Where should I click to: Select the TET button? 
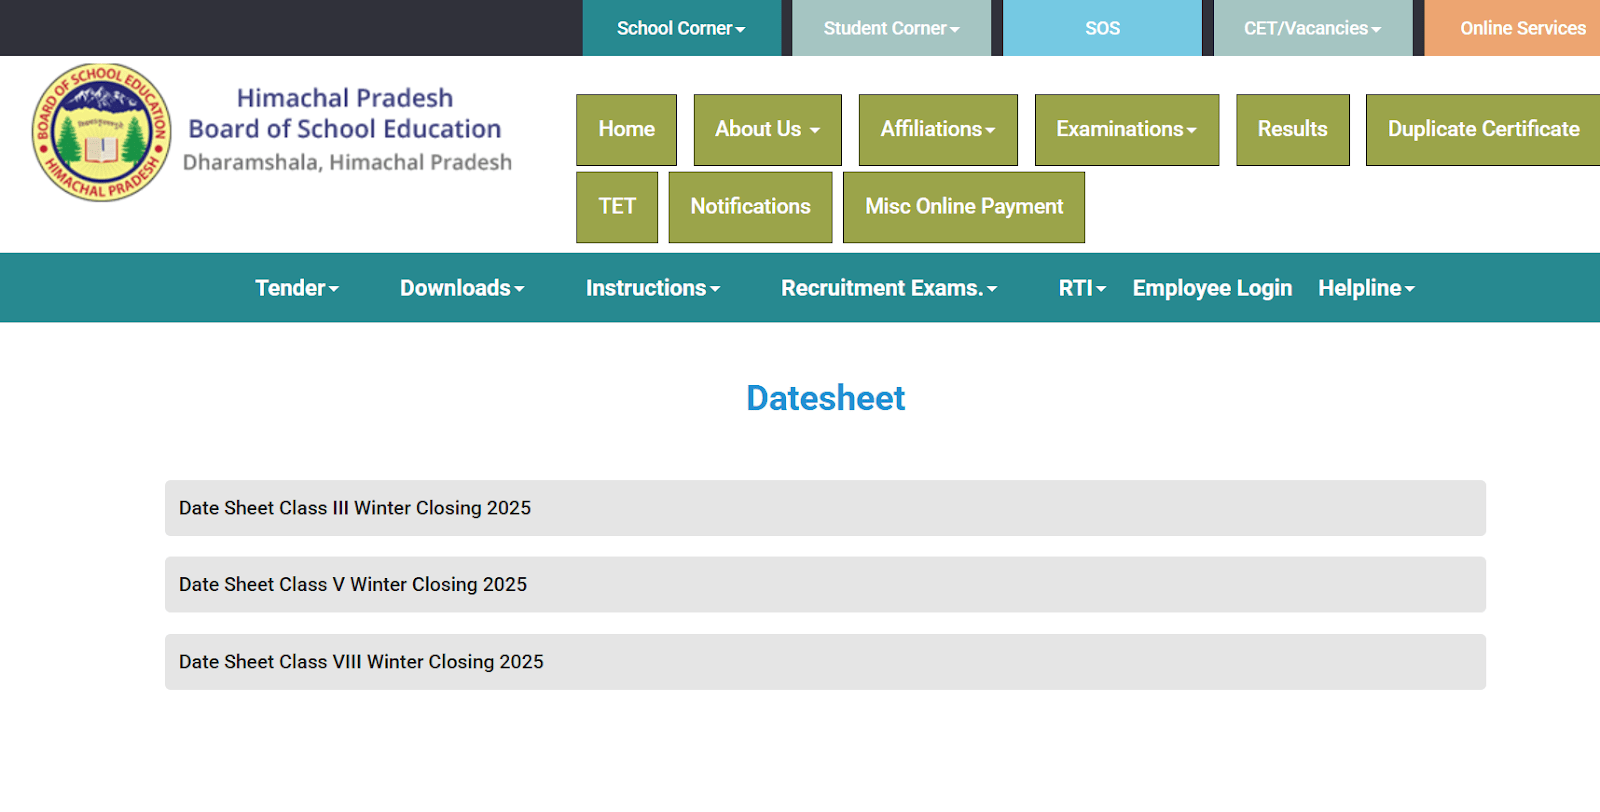coord(617,206)
